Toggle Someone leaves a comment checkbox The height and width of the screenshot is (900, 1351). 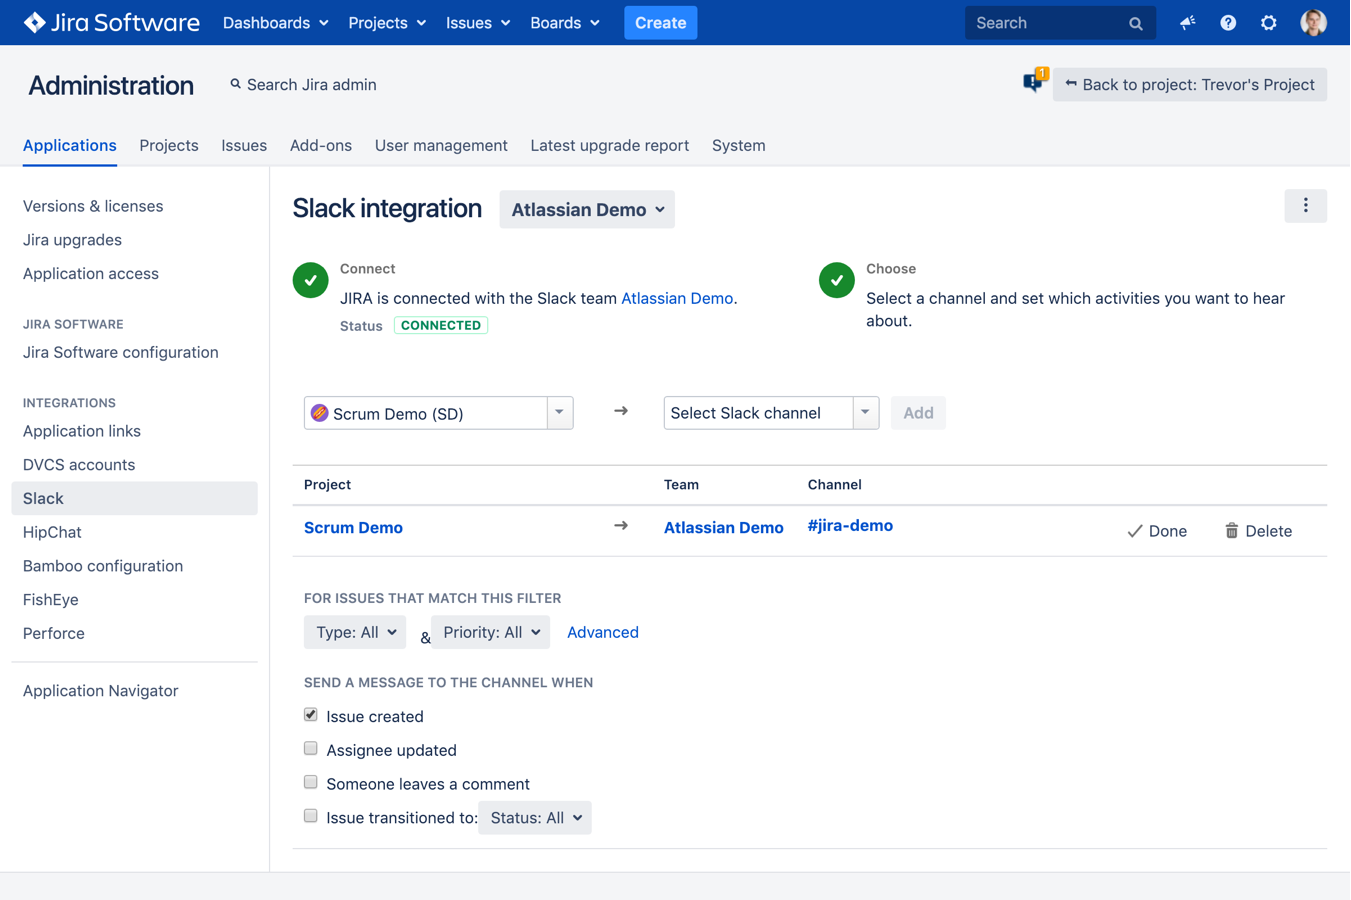[x=311, y=783]
